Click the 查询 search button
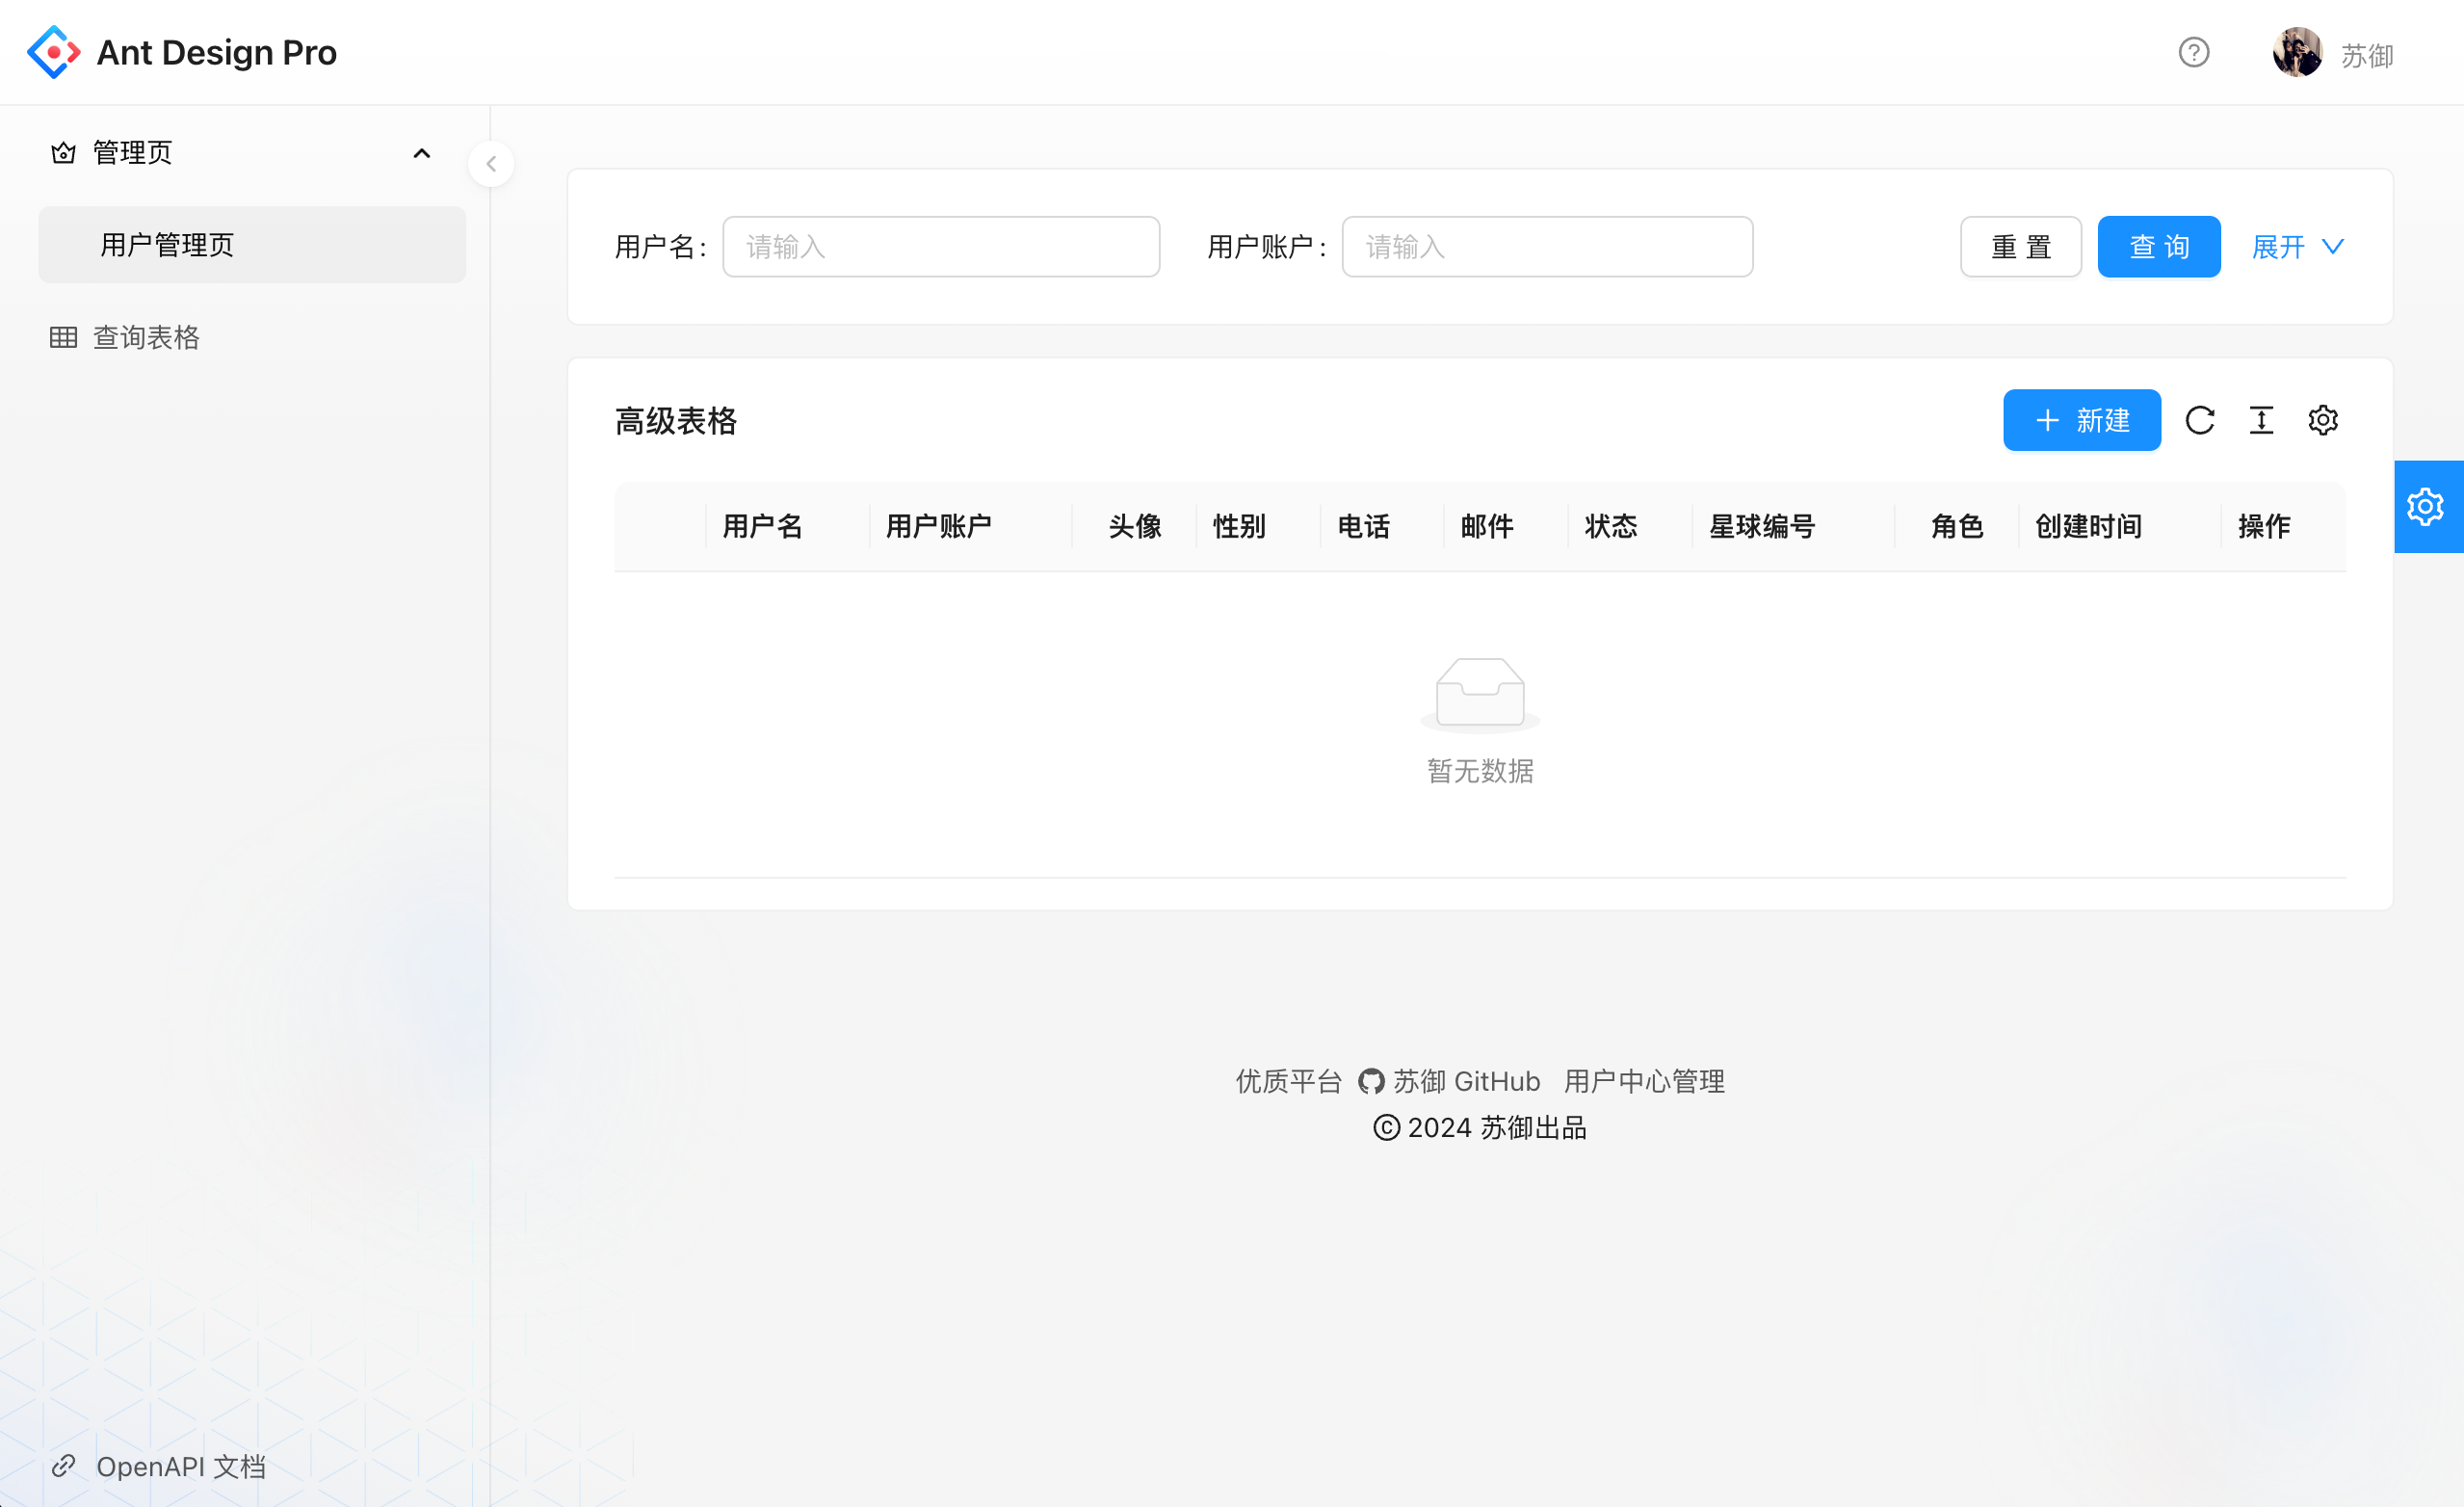Image resolution: width=2464 pixels, height=1507 pixels. (x=2158, y=247)
